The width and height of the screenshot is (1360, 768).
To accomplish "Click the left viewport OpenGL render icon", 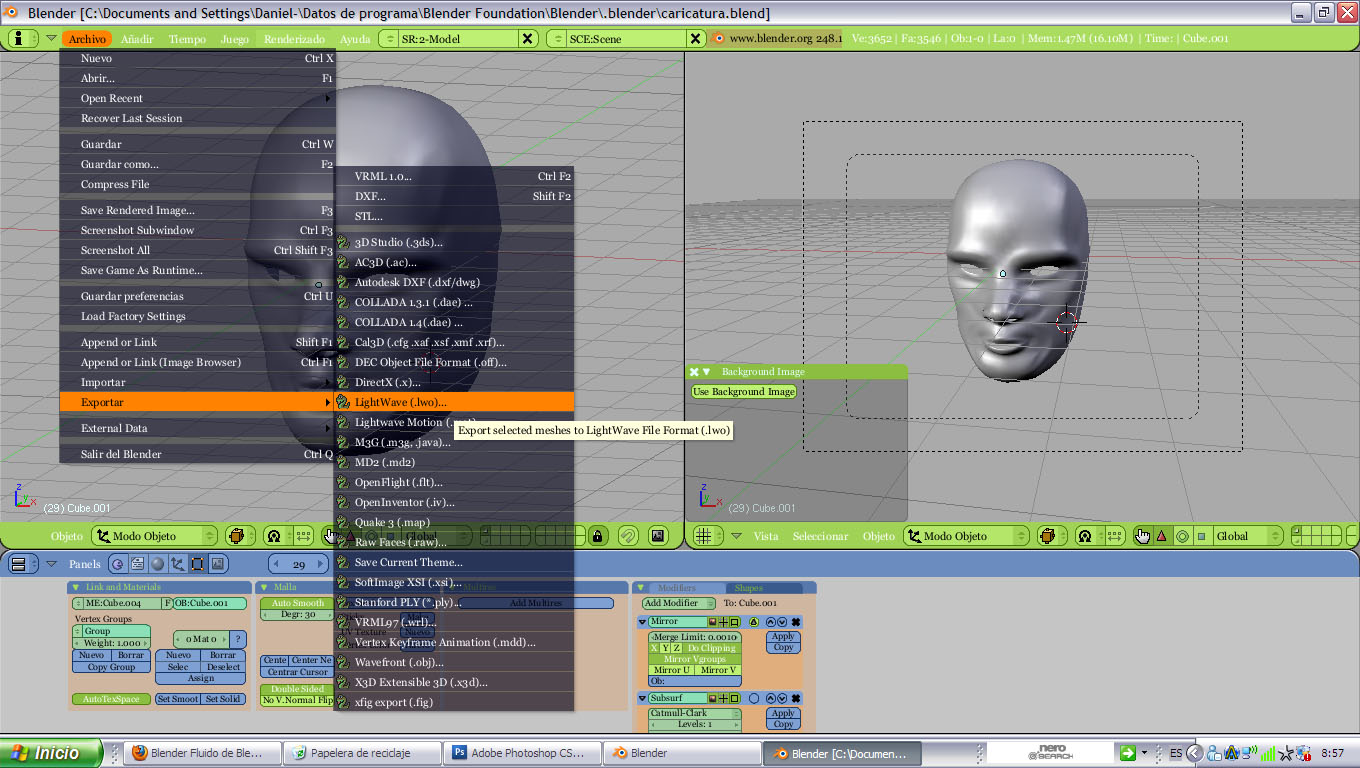I will pos(658,536).
